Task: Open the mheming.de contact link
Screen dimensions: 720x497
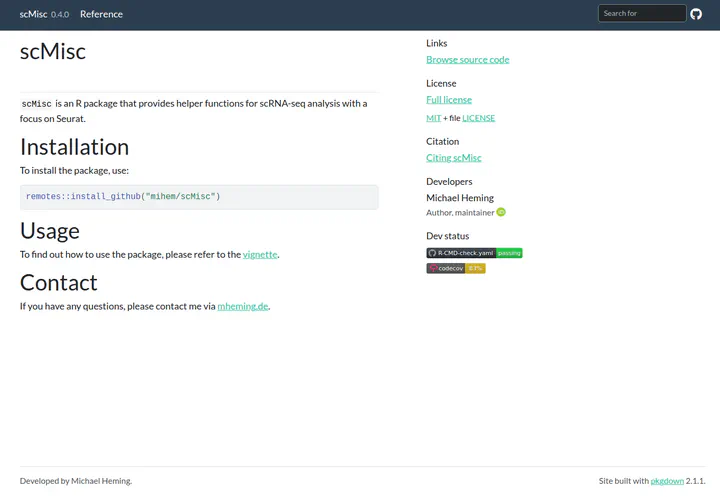Action: [x=243, y=306]
